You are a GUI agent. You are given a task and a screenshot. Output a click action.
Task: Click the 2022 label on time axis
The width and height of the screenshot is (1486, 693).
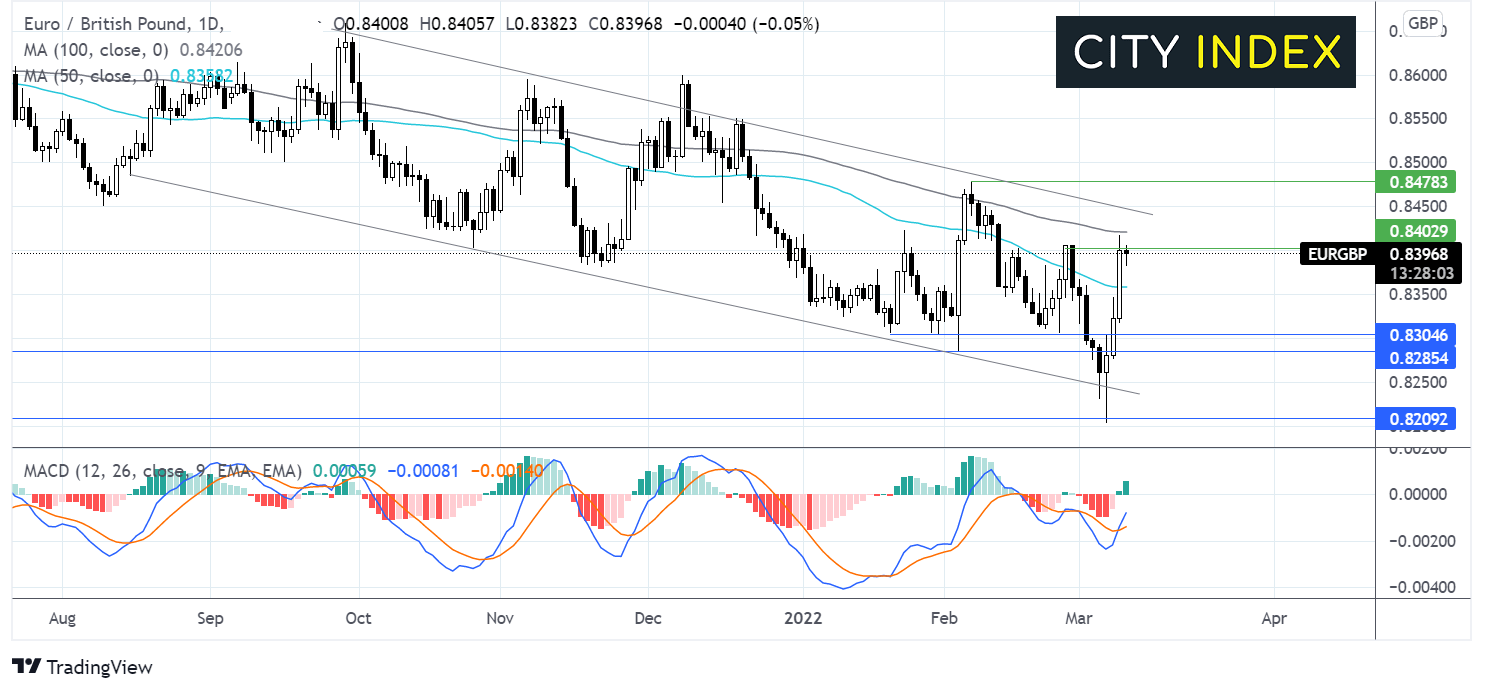pyautogui.click(x=804, y=618)
